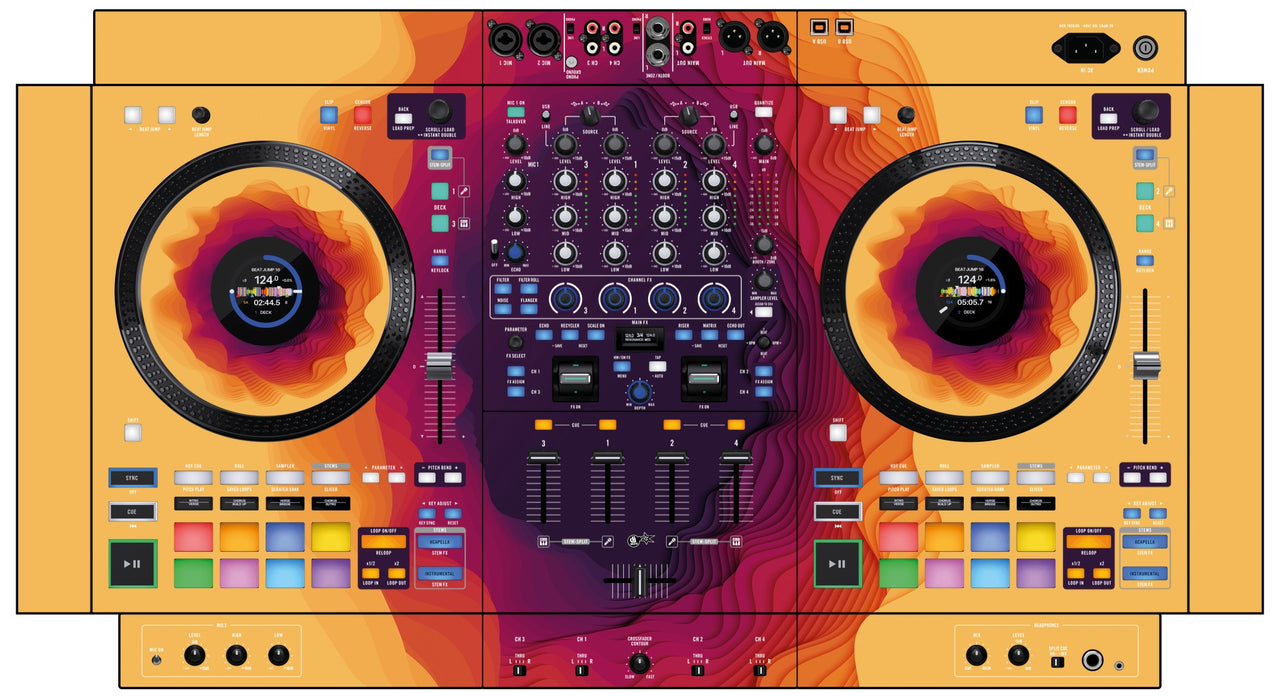Image resolution: width=1280 pixels, height=698 pixels.
Task: Select the left deck INSTRUMENTAL stem button
Action: pos(439,574)
